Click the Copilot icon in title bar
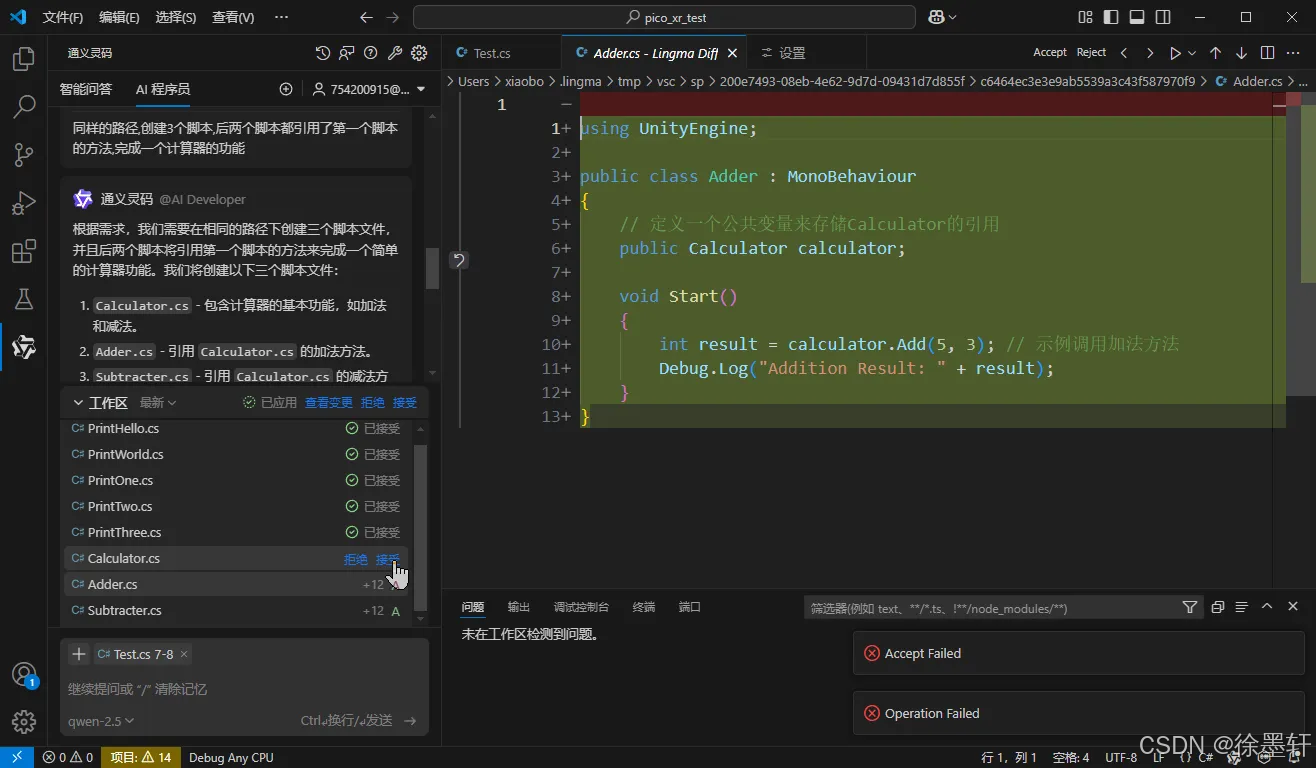Viewport: 1316px width, 768px height. pos(936,17)
